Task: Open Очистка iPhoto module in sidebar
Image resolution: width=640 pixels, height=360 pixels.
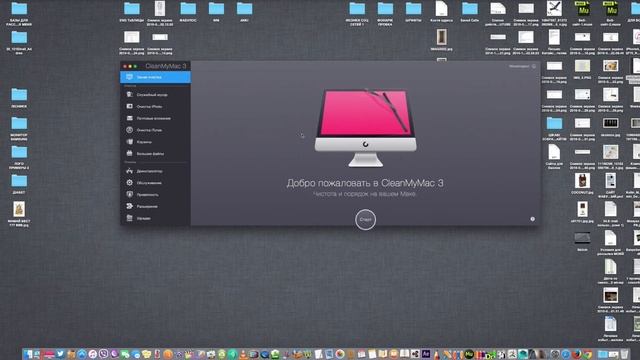Action: pyautogui.click(x=155, y=107)
